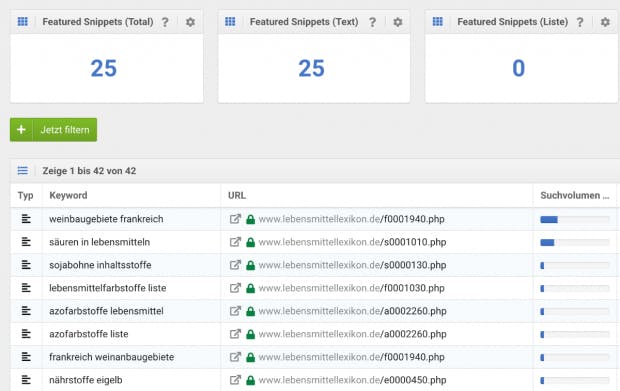Viewport: 620px width, 391px height.
Task: Open URL lebensmittellexikon.de/f0001030.php
Action: [x=352, y=288]
